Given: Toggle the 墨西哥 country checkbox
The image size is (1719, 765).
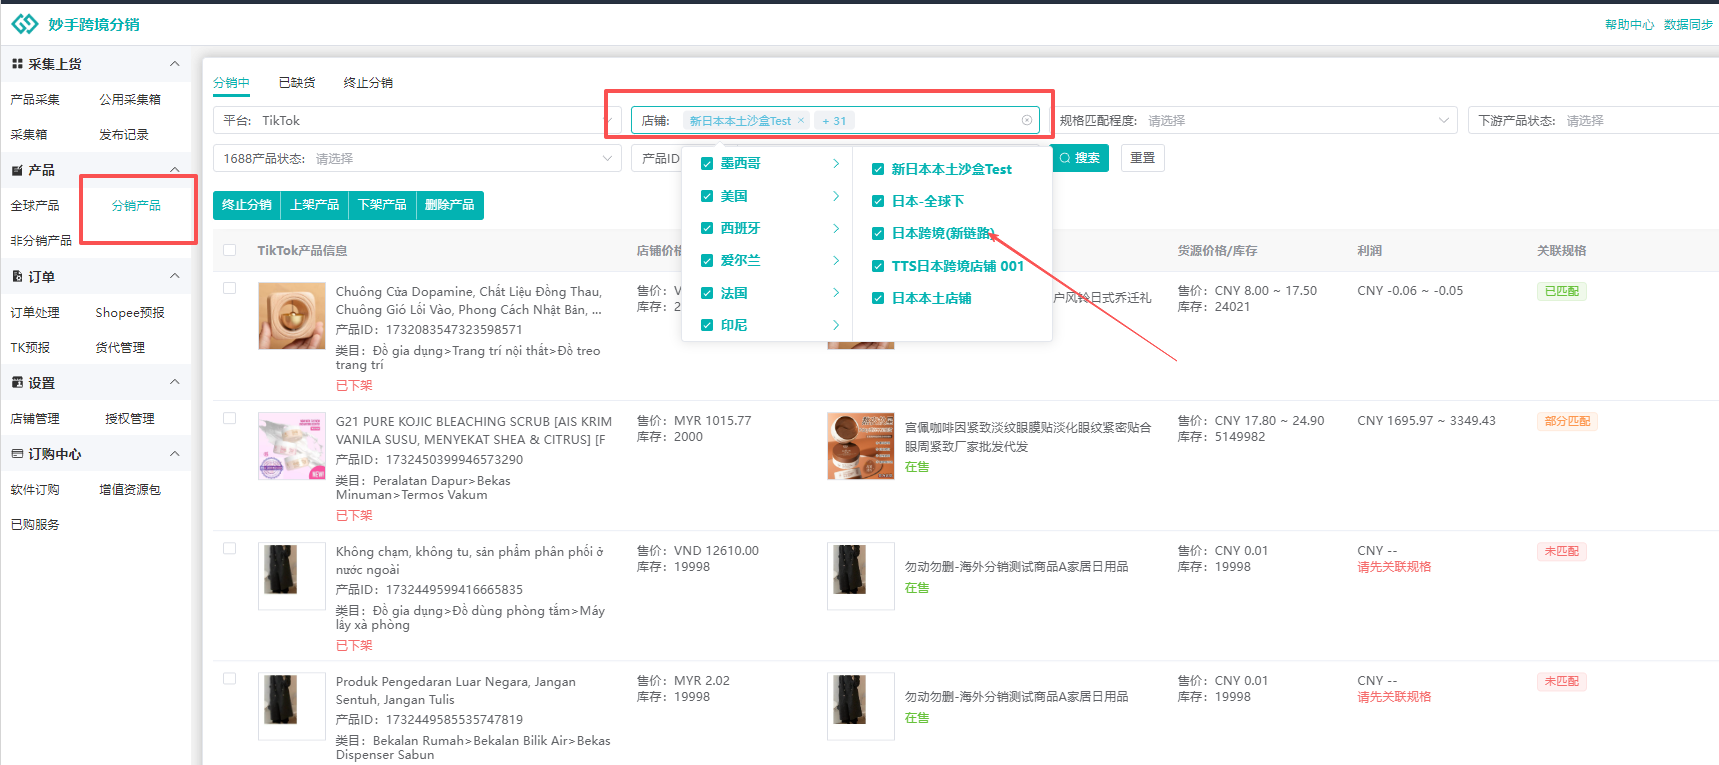Looking at the screenshot, I should pos(707,163).
